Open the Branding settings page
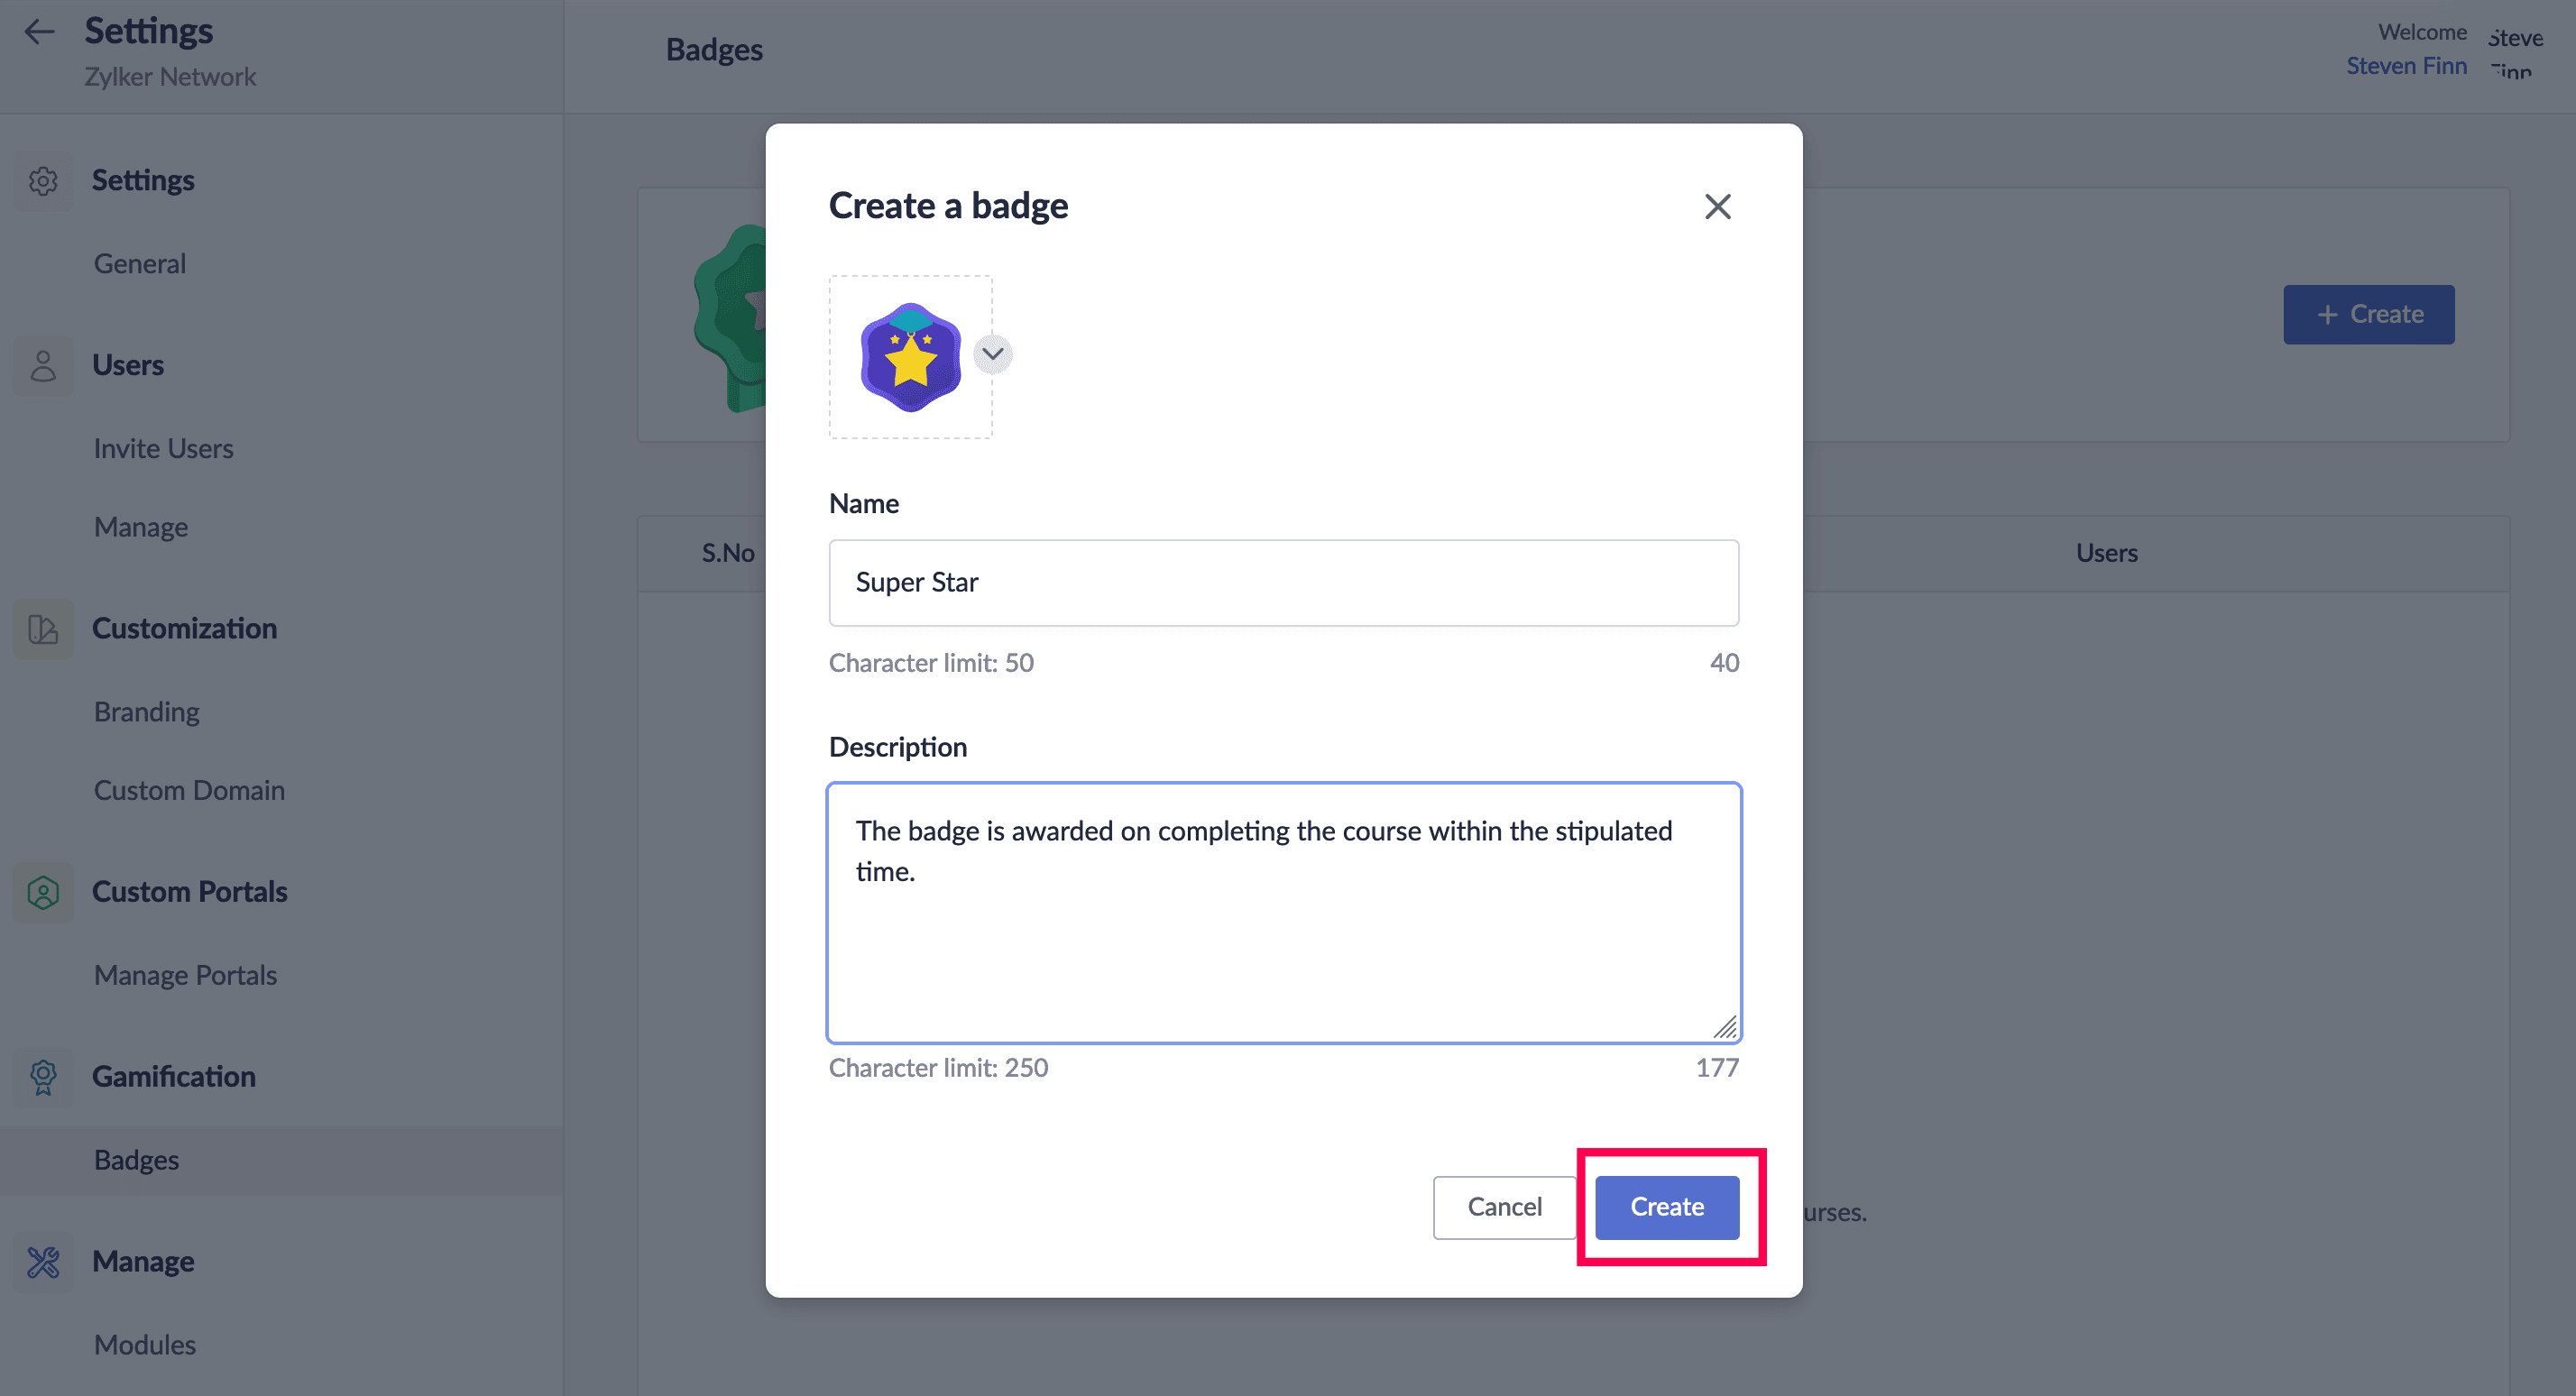2576x1396 pixels. pos(147,712)
